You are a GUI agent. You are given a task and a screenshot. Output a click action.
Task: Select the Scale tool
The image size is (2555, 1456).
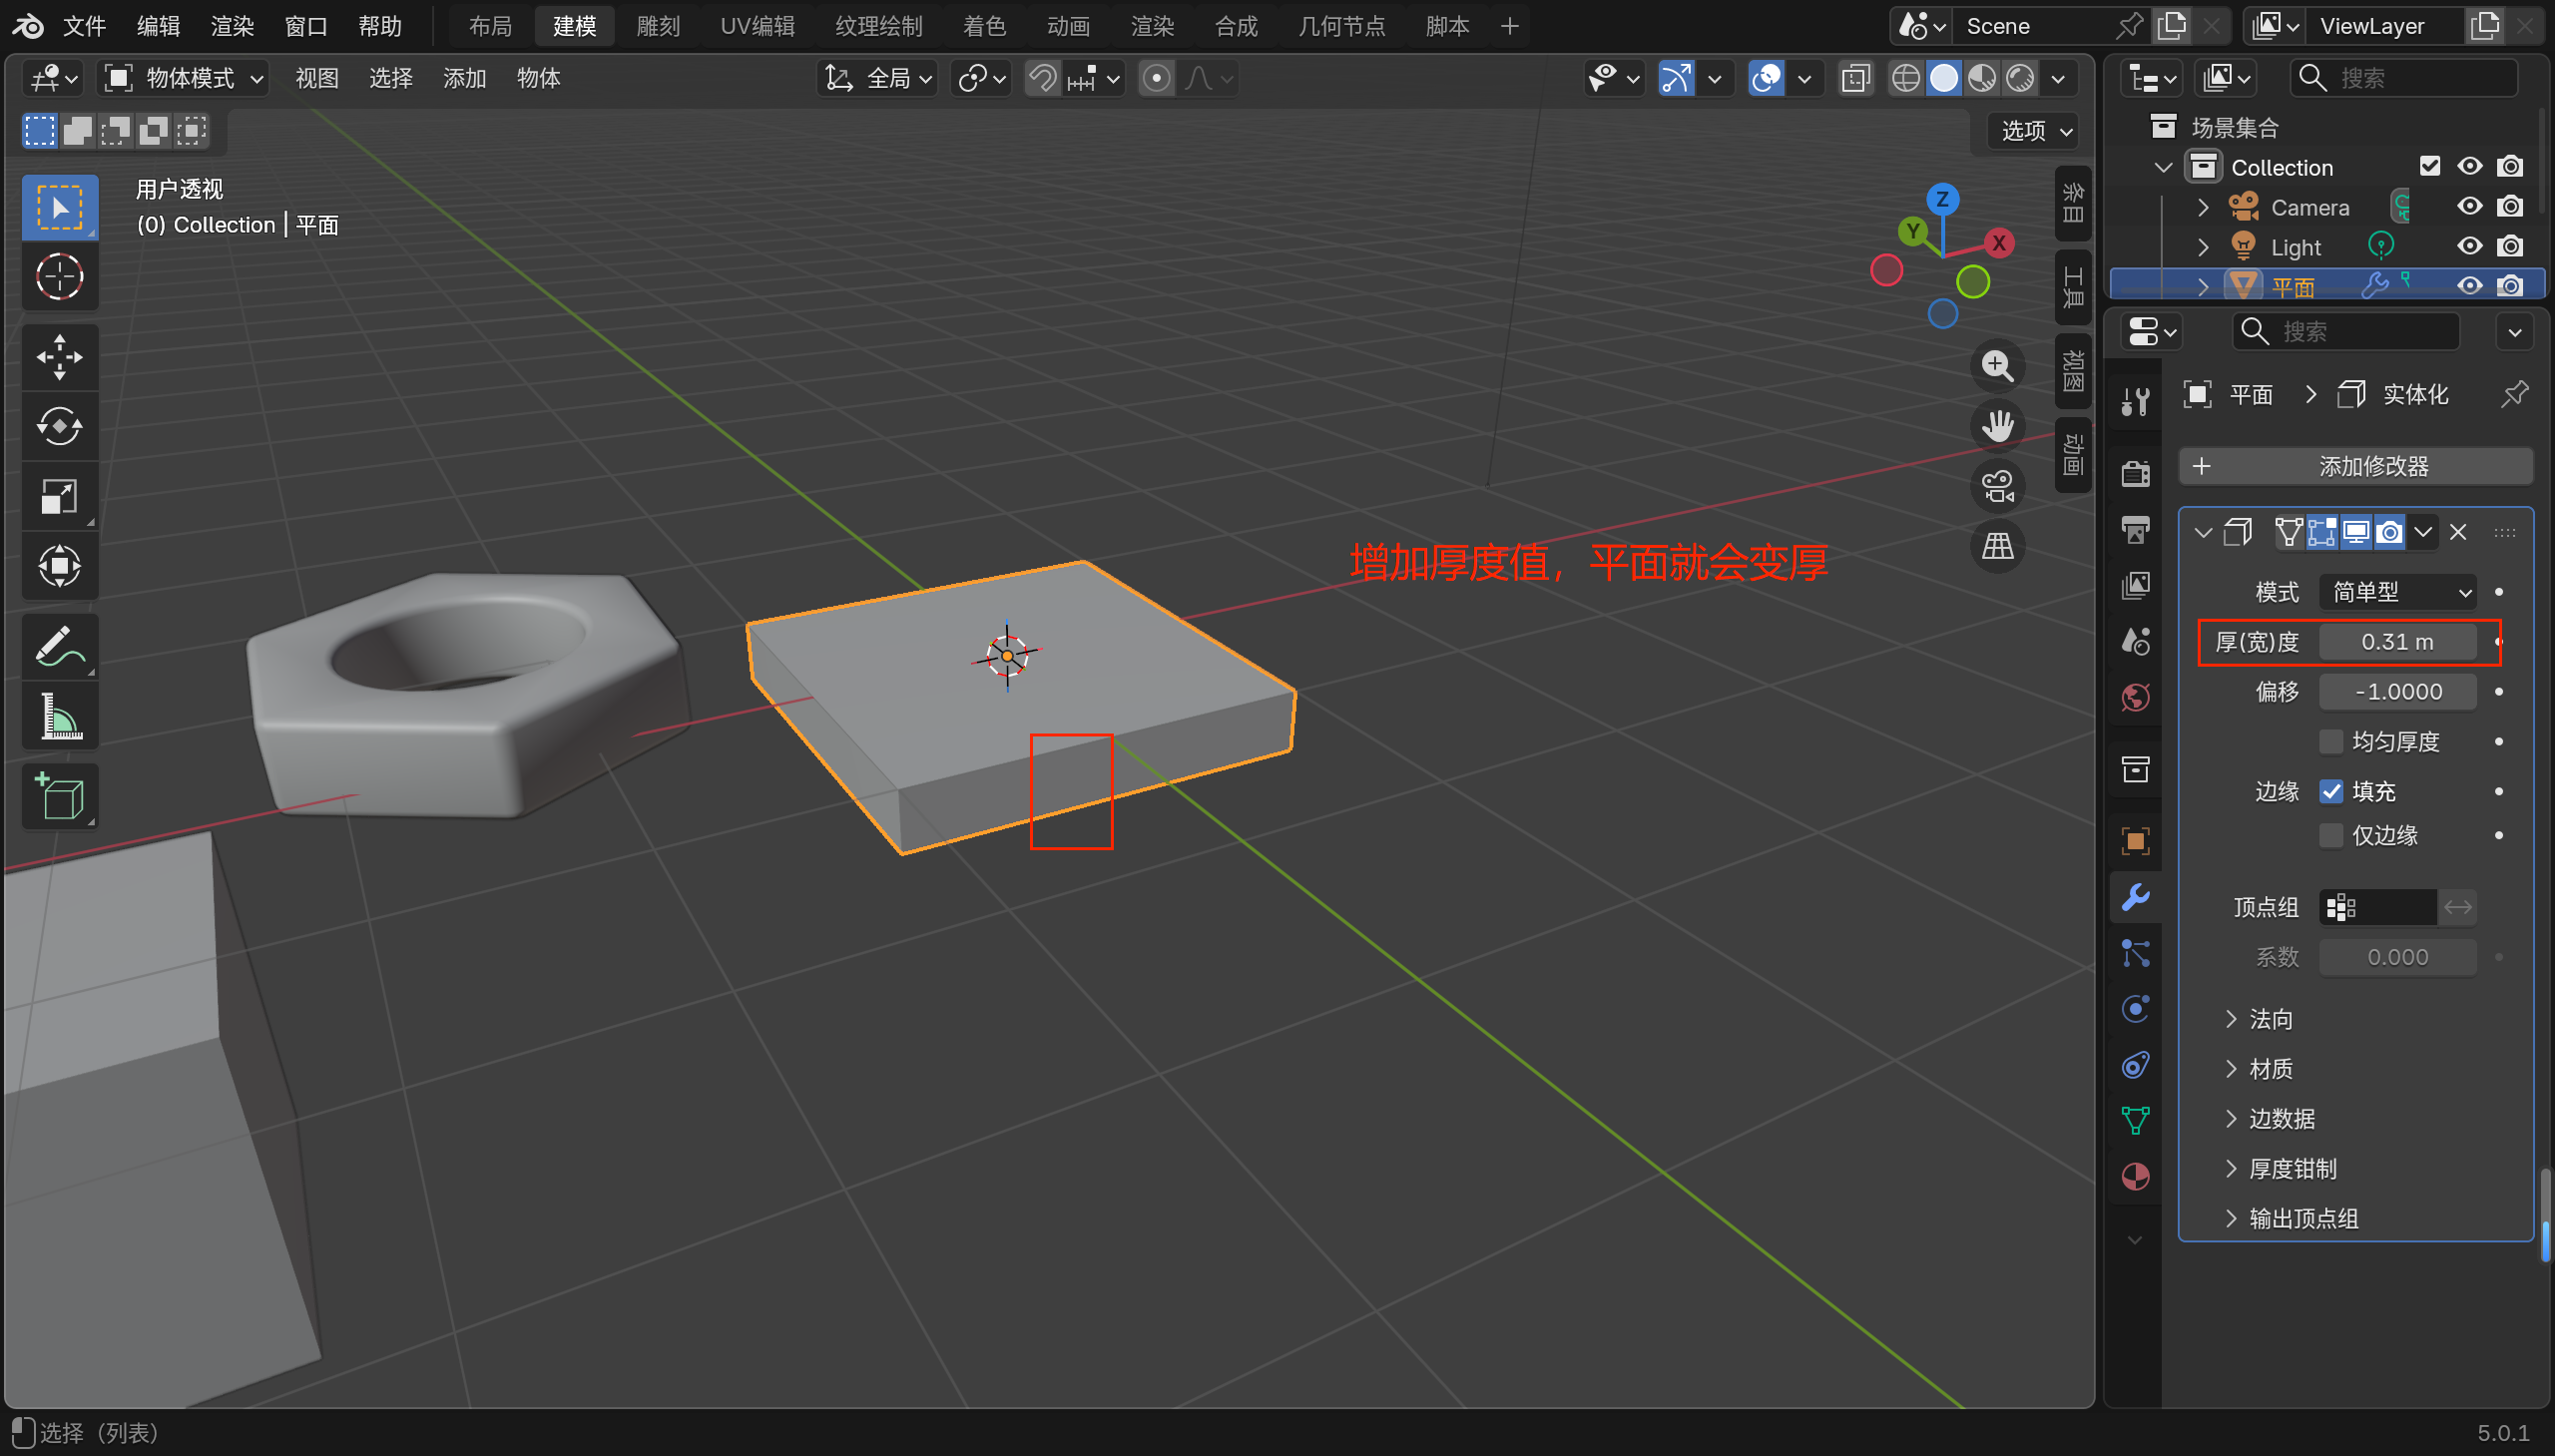(59, 497)
